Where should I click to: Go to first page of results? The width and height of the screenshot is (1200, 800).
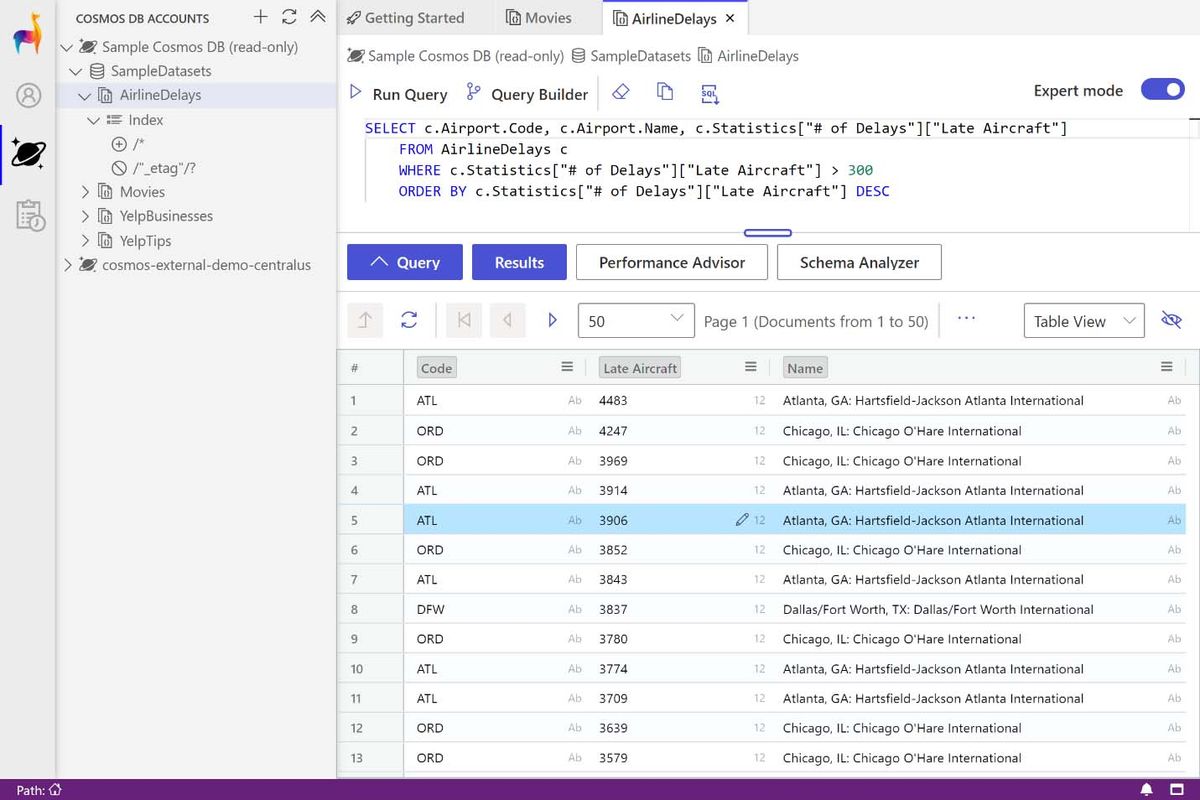(464, 320)
